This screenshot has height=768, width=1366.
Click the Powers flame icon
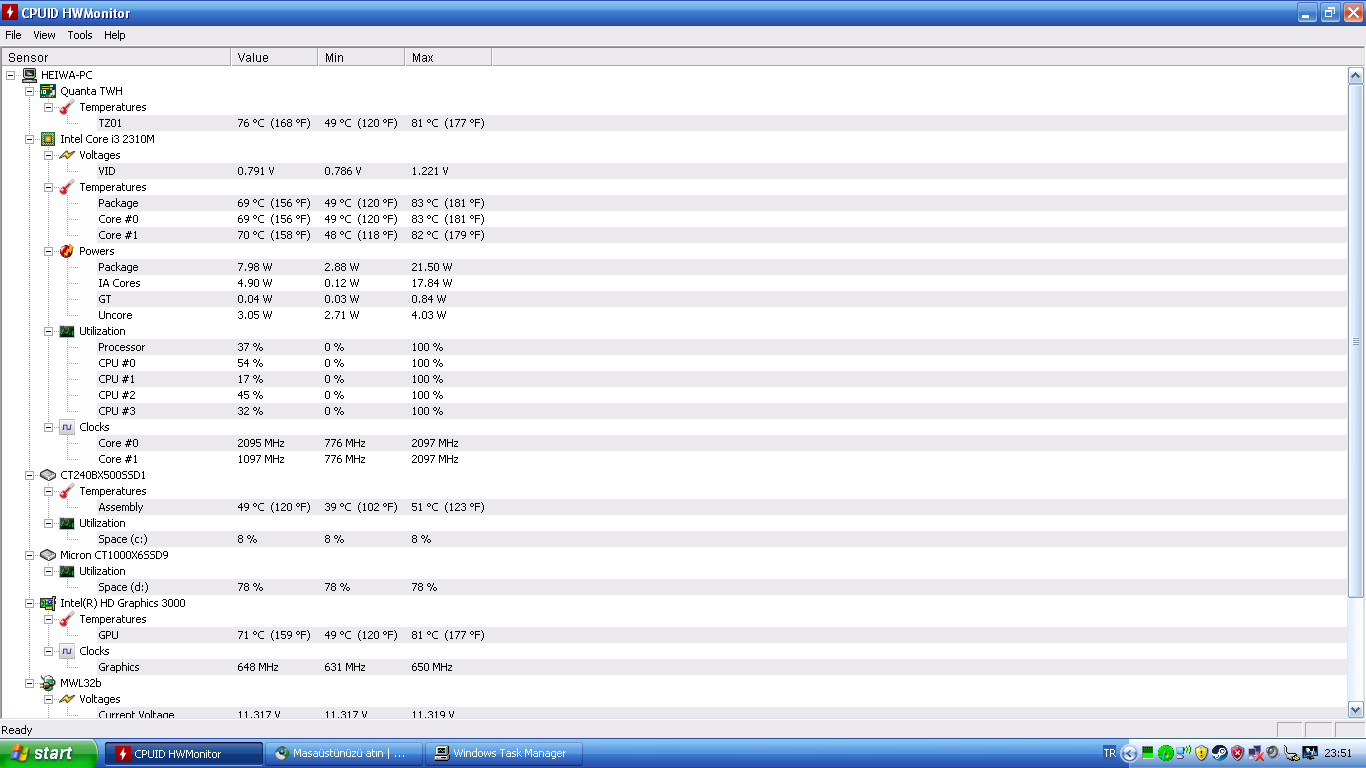(67, 251)
